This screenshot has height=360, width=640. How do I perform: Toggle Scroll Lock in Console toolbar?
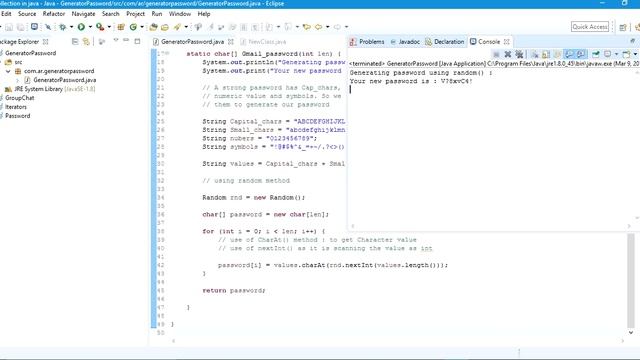pyautogui.click(x=546, y=54)
